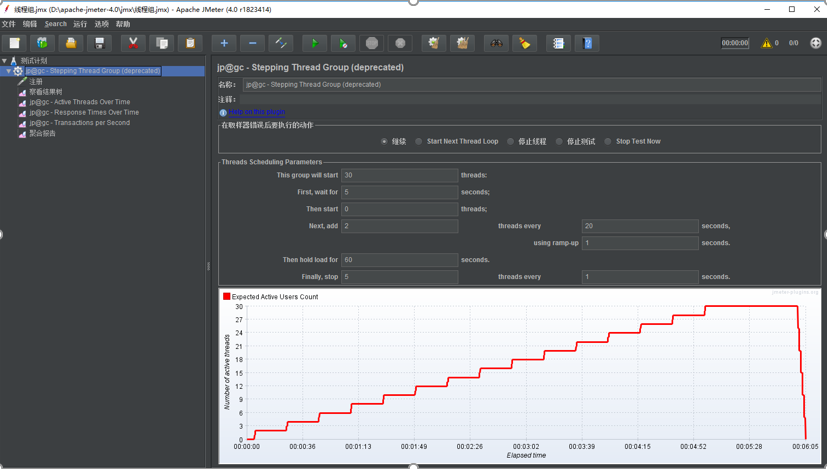Viewport: 827px width, 469px height.
Task: Select the Stop Test Now radio option
Action: tap(608, 141)
